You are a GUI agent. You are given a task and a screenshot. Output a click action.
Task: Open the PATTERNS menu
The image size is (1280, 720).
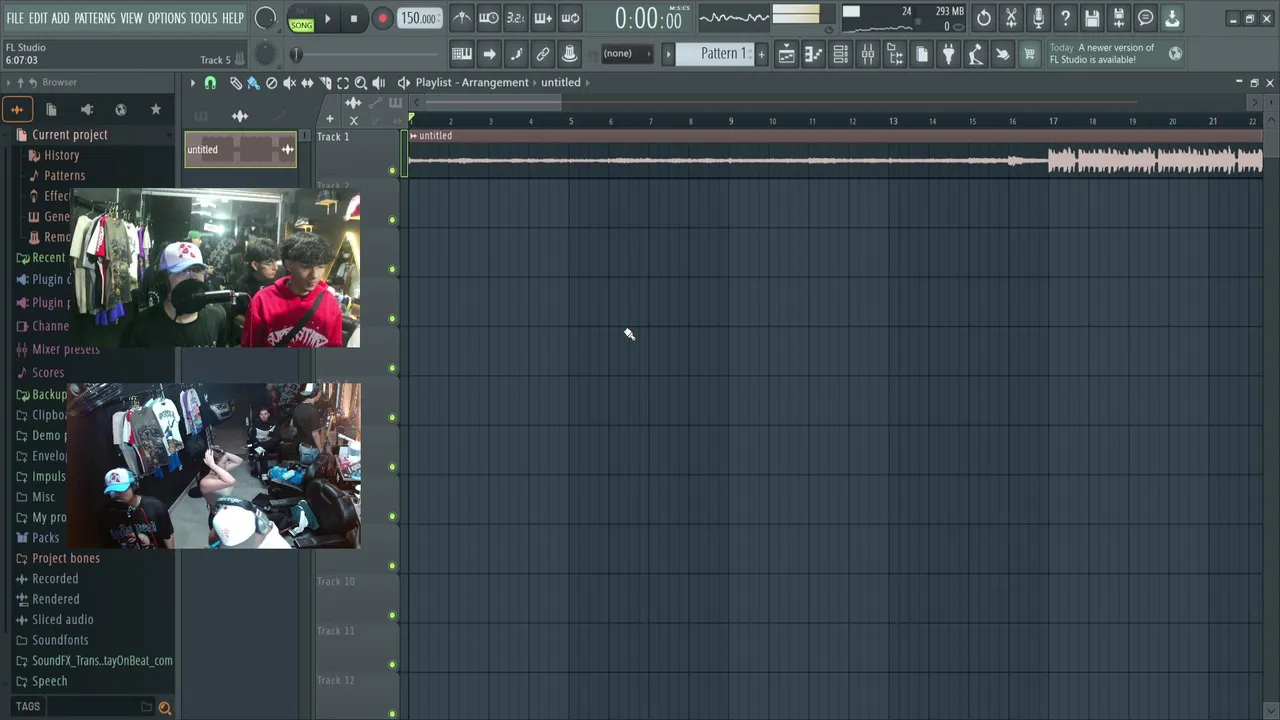tap(95, 18)
